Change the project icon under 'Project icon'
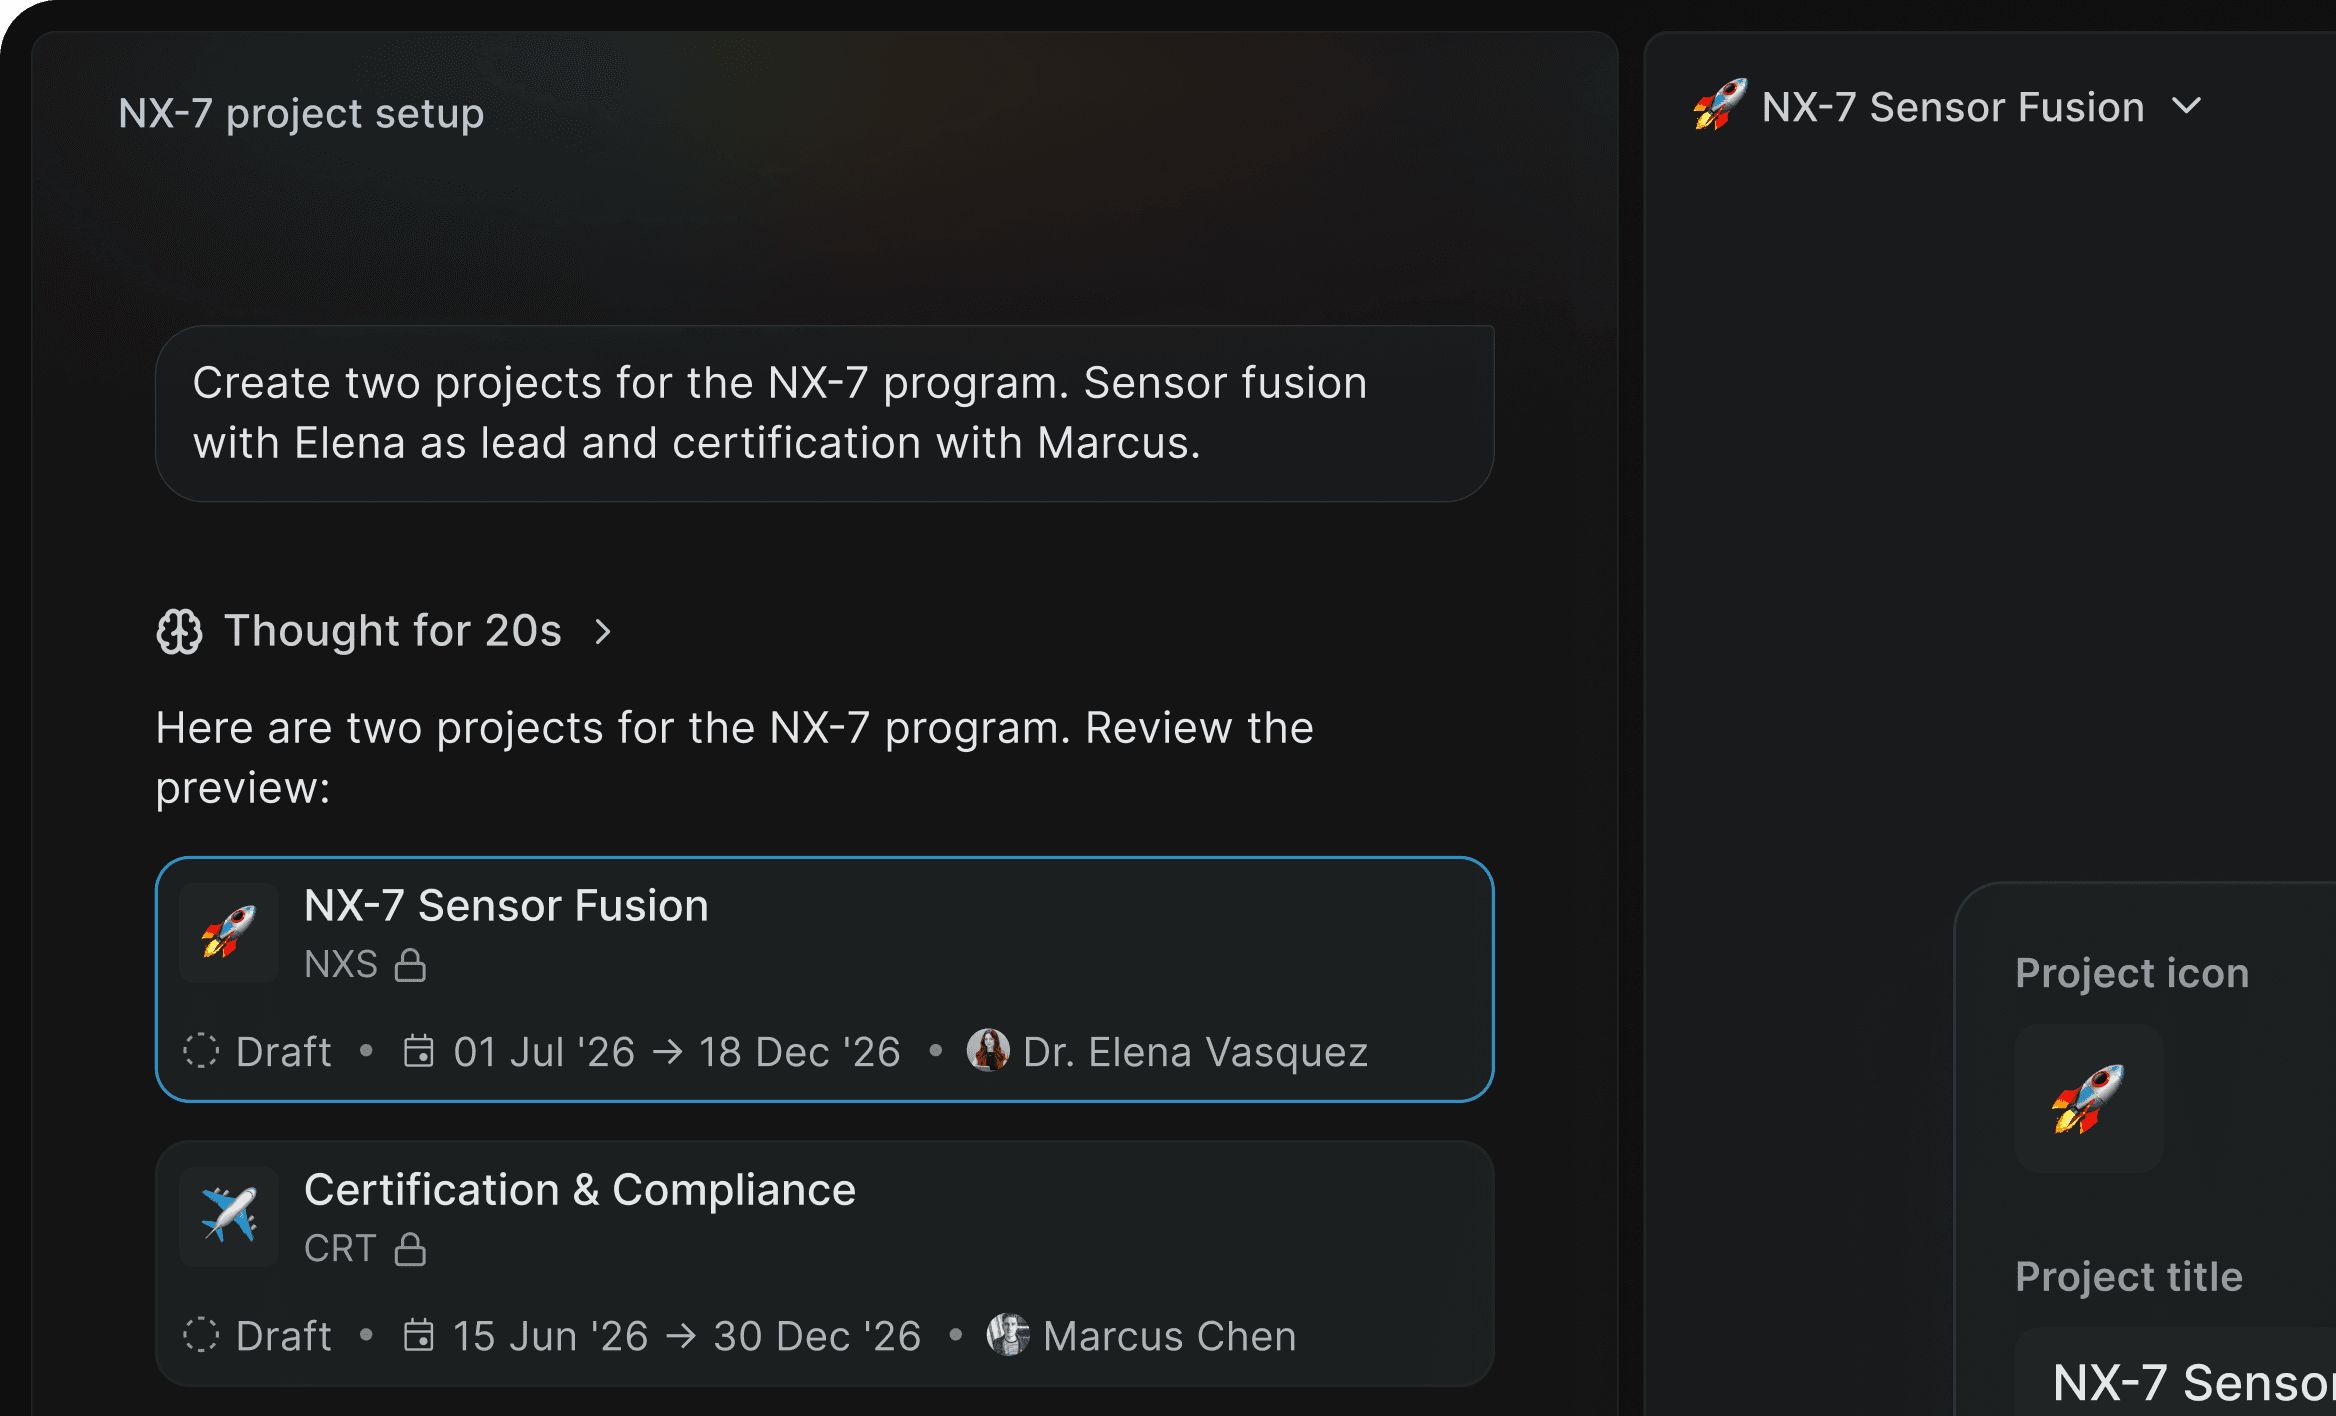The height and width of the screenshot is (1416, 2336). point(2089,1098)
